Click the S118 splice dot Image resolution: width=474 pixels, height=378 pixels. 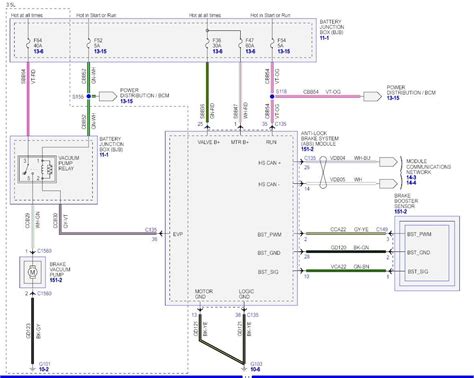[272, 96]
